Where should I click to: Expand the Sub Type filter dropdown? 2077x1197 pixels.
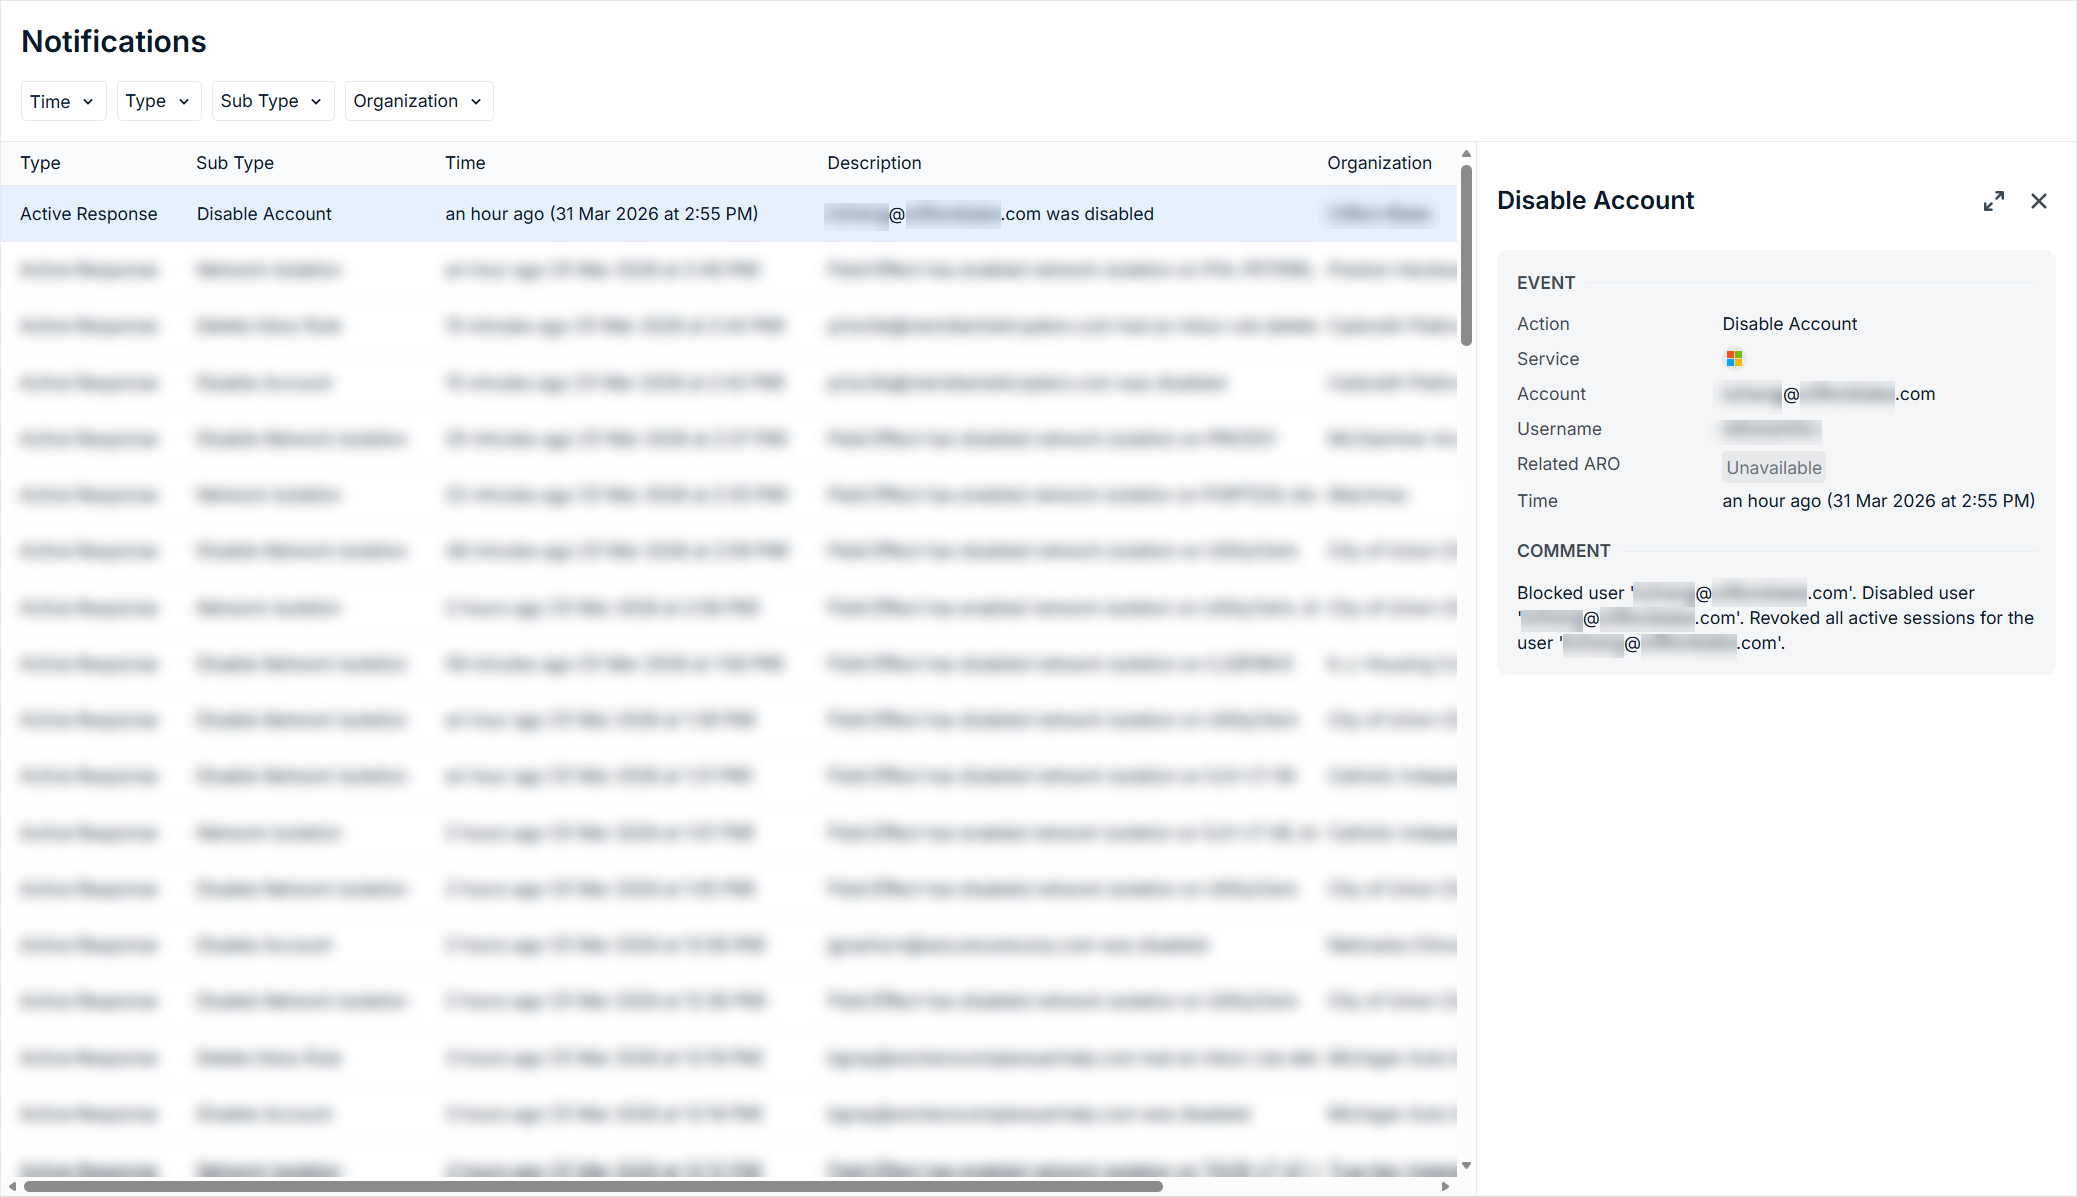coord(272,101)
